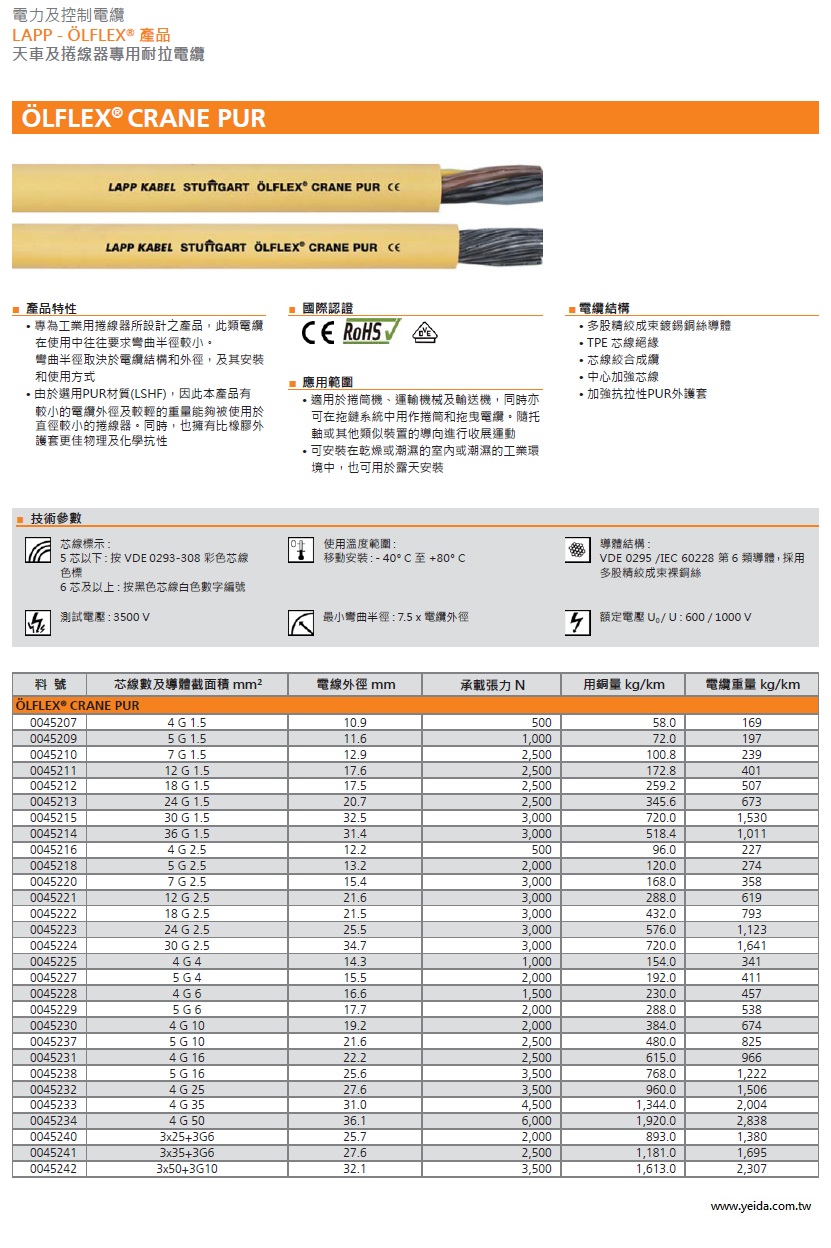Click the core identification cable icon
Image resolution: width=831 pixels, height=1248 pixels.
(x=38, y=551)
